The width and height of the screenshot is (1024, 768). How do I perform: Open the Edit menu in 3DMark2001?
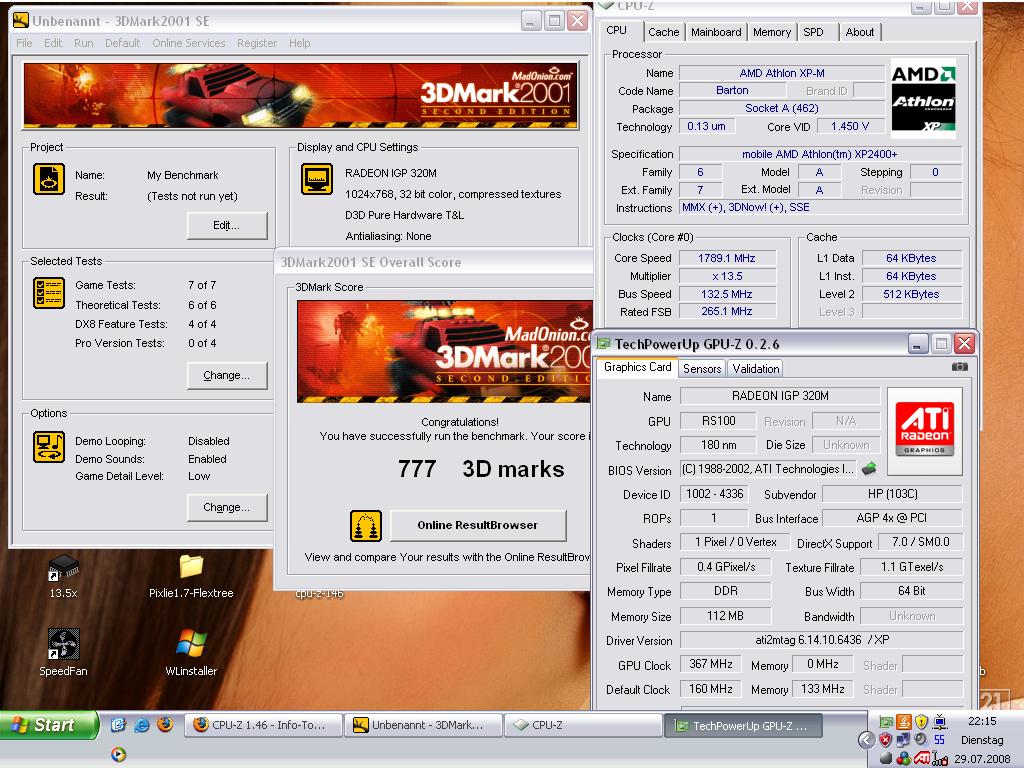[x=53, y=43]
